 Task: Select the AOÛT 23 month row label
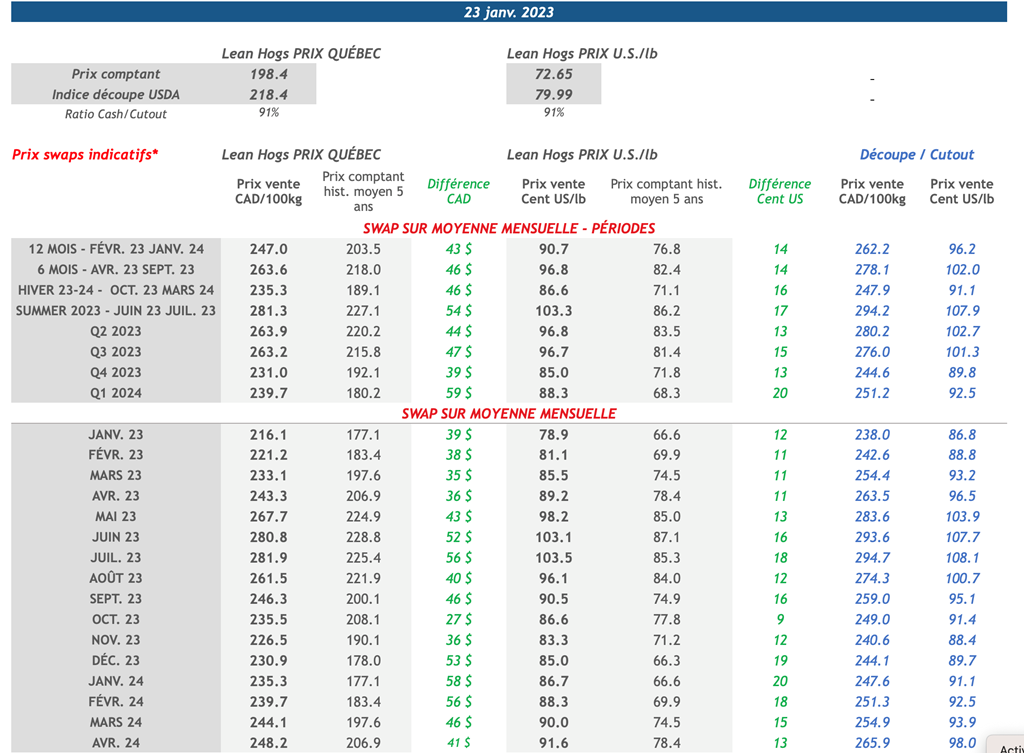click(x=116, y=578)
